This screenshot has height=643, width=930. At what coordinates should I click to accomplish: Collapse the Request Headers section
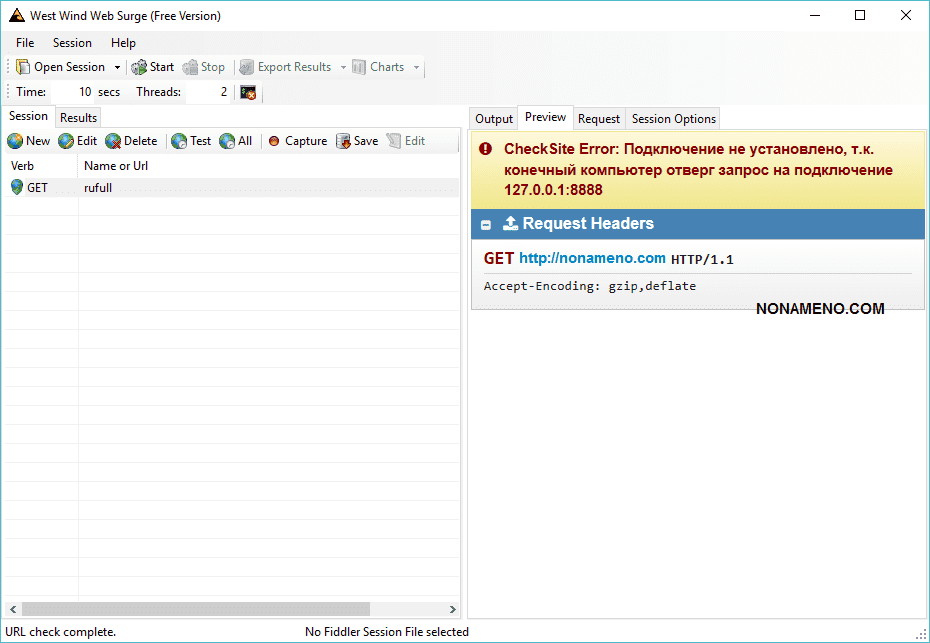pos(486,225)
